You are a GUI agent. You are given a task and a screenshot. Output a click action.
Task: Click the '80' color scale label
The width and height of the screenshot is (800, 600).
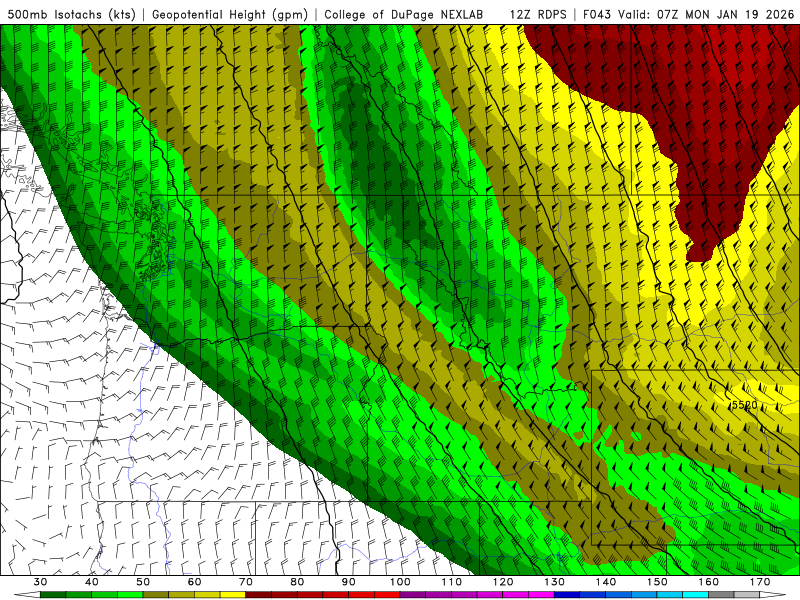[297, 582]
